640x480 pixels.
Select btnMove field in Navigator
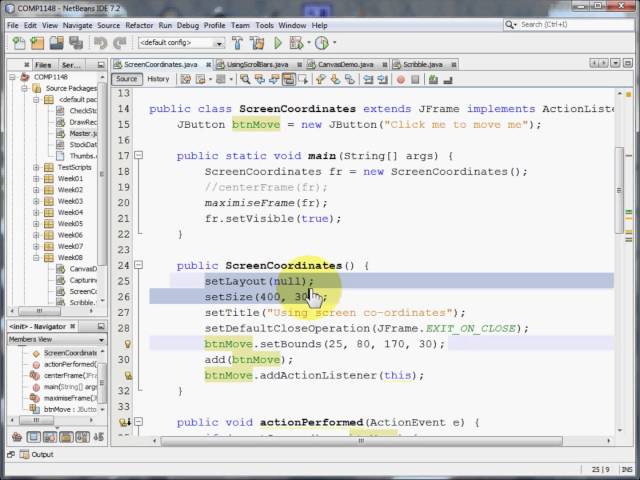[70, 409]
